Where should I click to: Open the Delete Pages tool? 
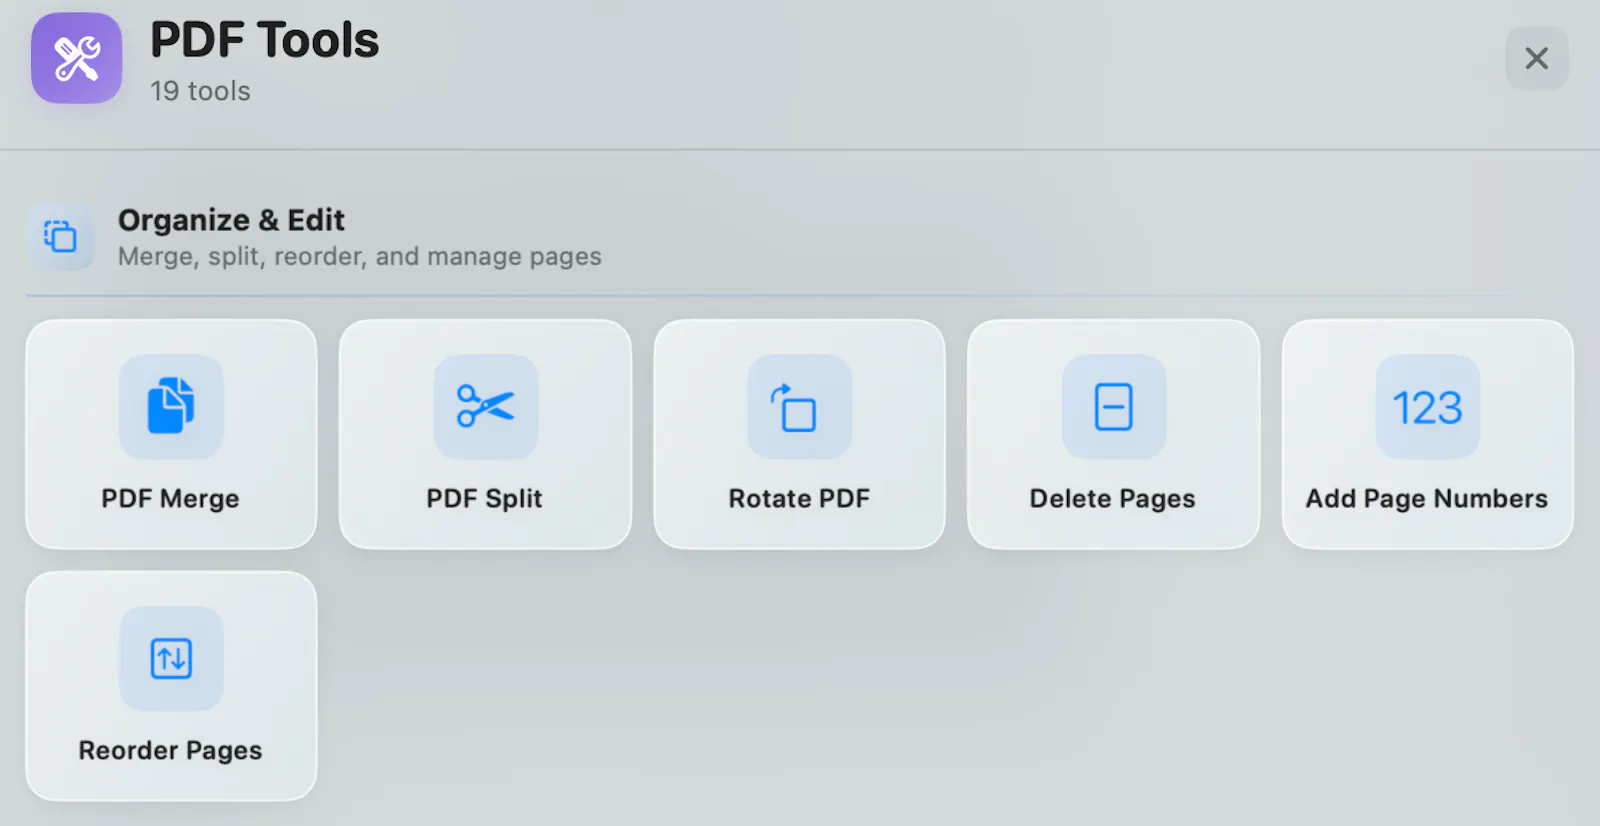(x=1113, y=434)
